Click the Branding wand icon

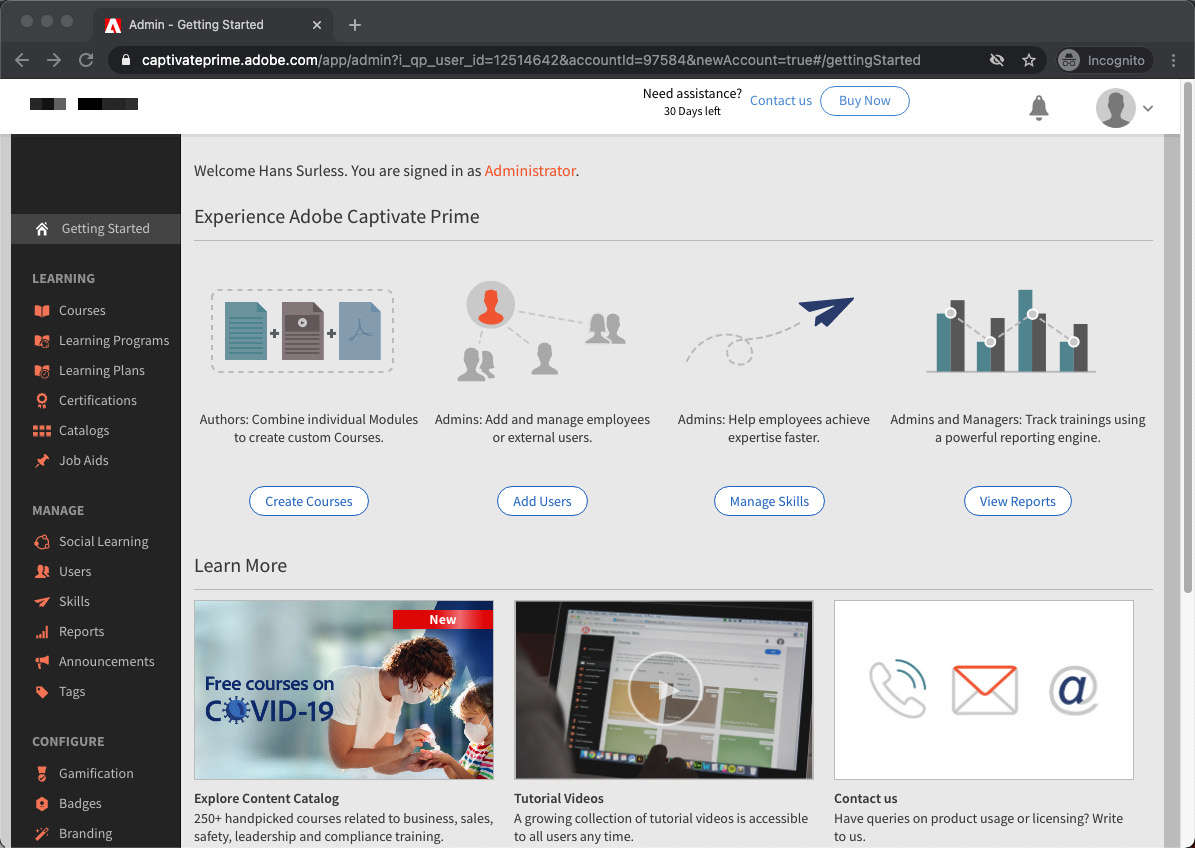click(x=42, y=834)
